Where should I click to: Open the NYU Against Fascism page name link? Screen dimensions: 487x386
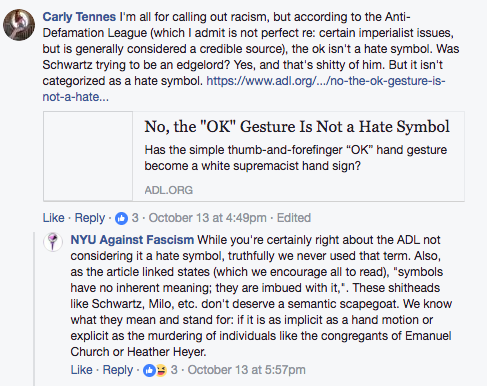(132, 240)
